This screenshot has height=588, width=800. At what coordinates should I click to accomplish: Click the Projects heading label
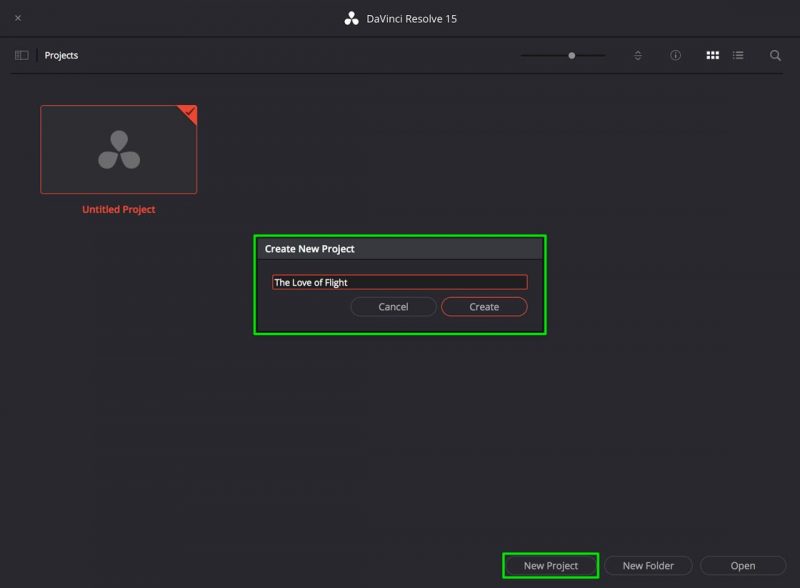[x=61, y=55]
